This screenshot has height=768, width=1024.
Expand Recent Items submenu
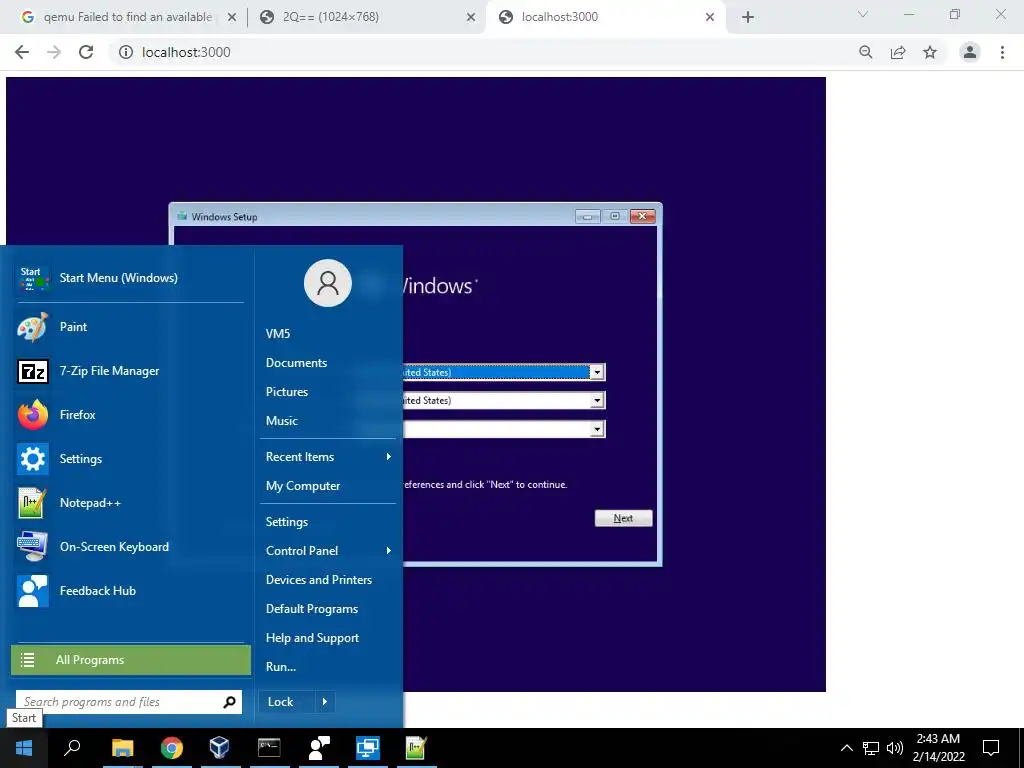tap(328, 457)
